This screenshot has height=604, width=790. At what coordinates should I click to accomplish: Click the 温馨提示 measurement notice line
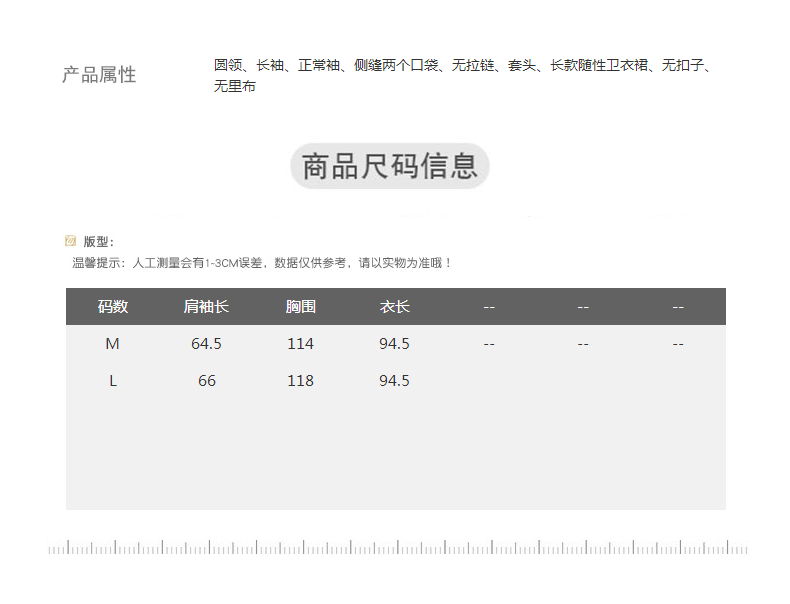pyautogui.click(x=262, y=262)
